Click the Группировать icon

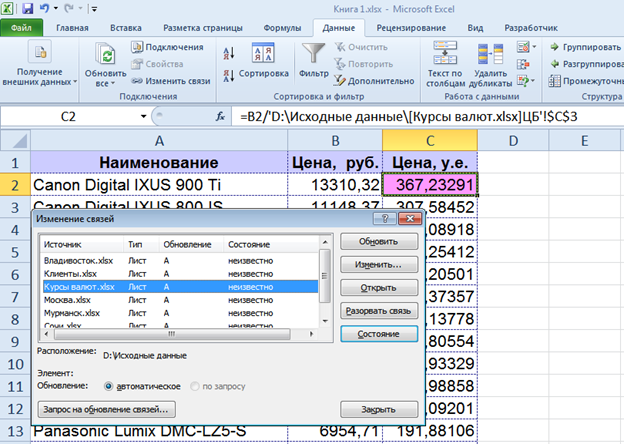[555, 47]
